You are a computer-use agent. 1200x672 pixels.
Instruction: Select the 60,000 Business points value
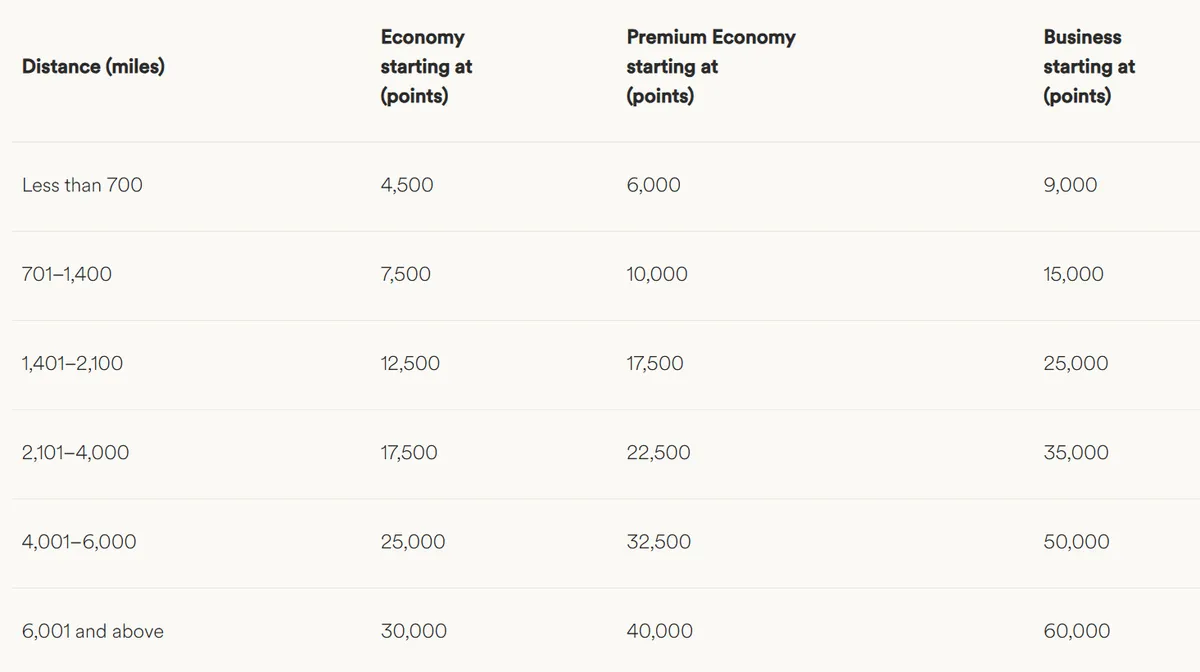[1076, 631]
